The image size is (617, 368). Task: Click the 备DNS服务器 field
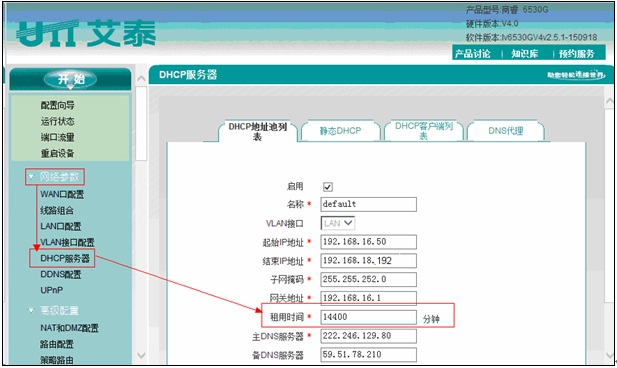point(368,355)
